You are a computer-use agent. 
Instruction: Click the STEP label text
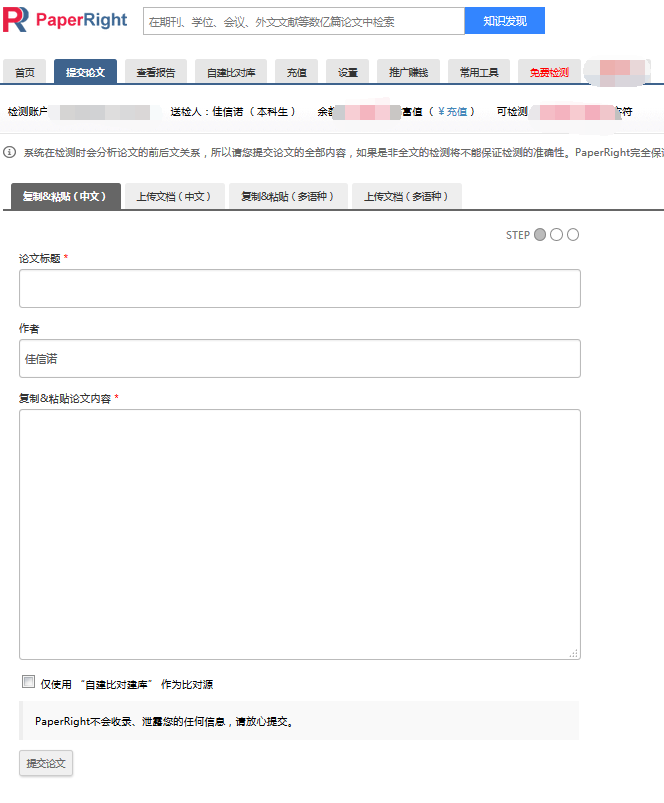518,235
